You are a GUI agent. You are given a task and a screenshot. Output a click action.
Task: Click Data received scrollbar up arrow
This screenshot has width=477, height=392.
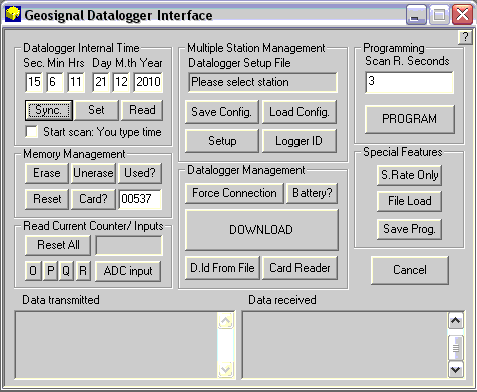coord(456,321)
